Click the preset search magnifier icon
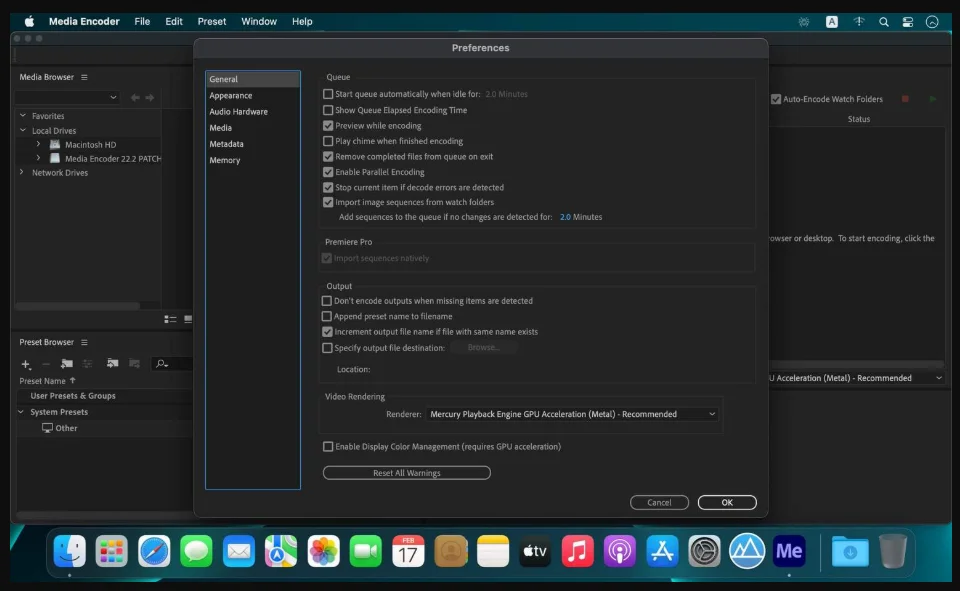960x591 pixels. point(161,364)
